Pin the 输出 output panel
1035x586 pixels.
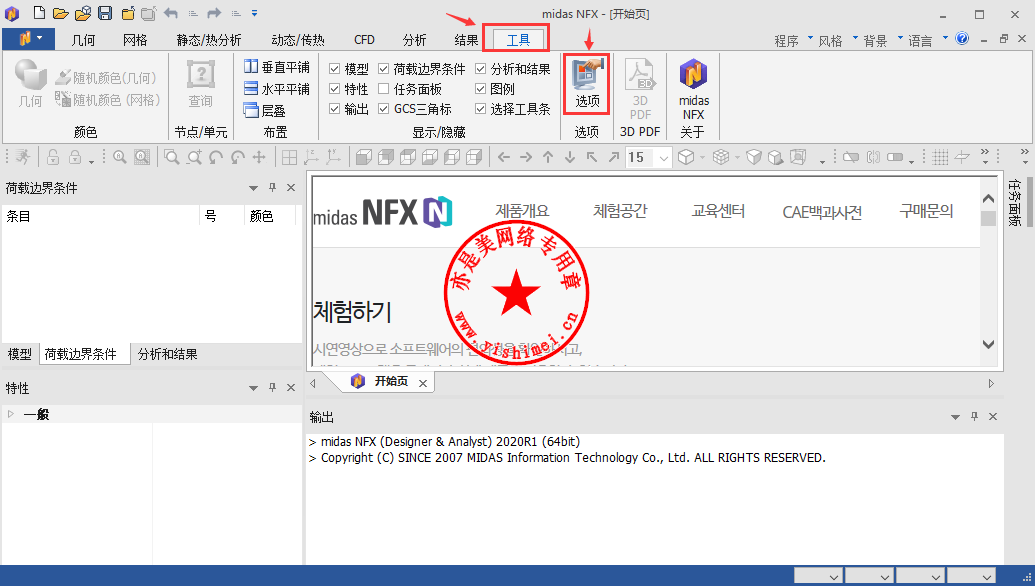point(974,416)
